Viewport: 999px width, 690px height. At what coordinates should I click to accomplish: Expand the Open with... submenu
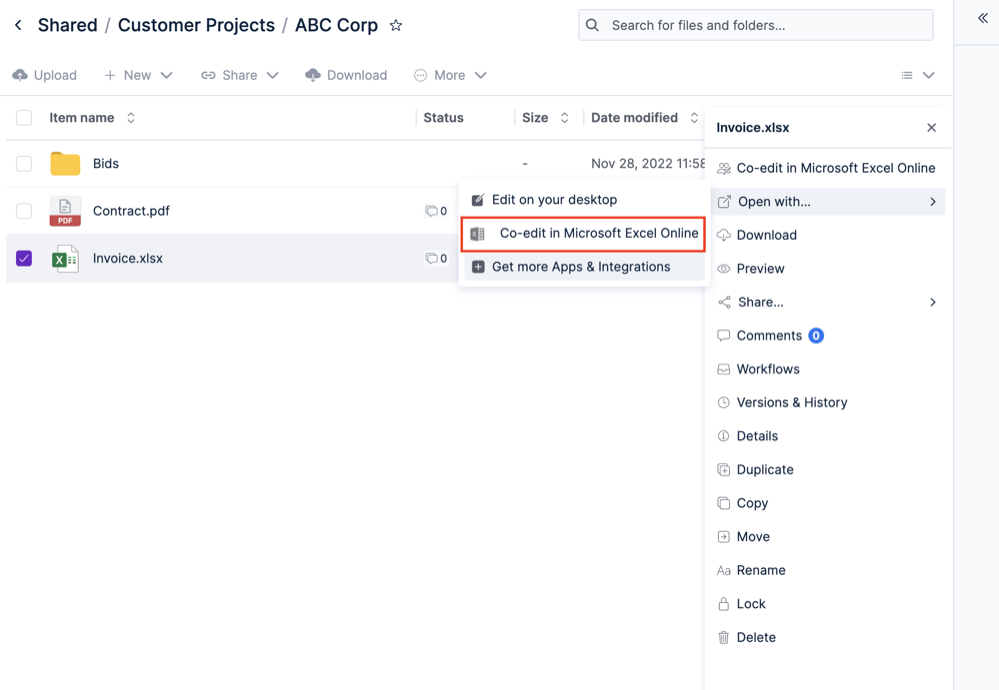[828, 202]
